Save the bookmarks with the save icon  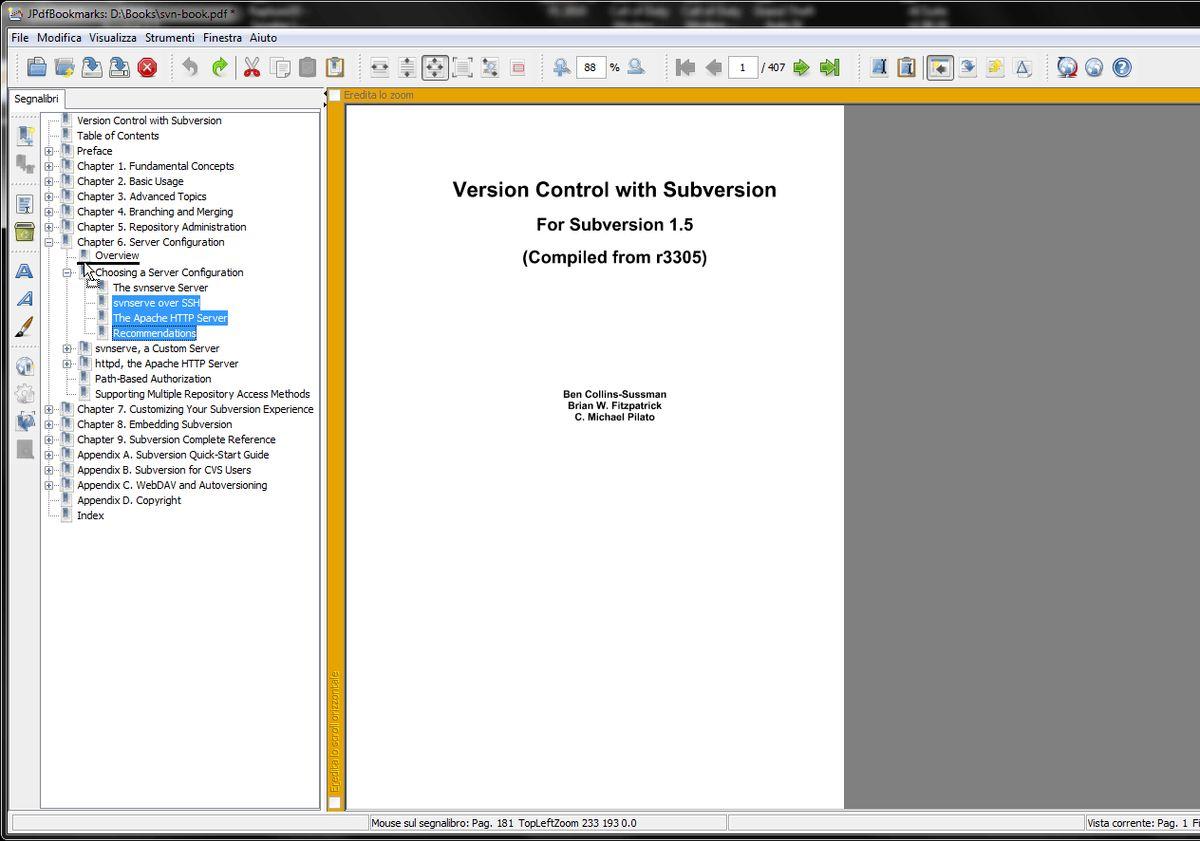click(x=91, y=67)
